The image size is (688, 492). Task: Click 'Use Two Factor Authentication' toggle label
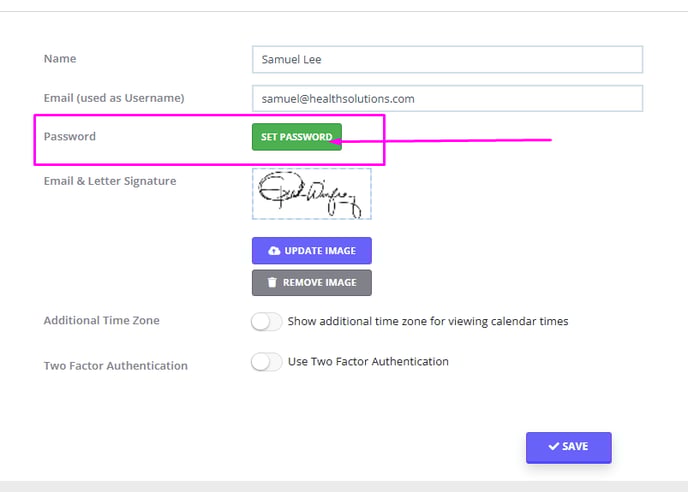point(368,362)
